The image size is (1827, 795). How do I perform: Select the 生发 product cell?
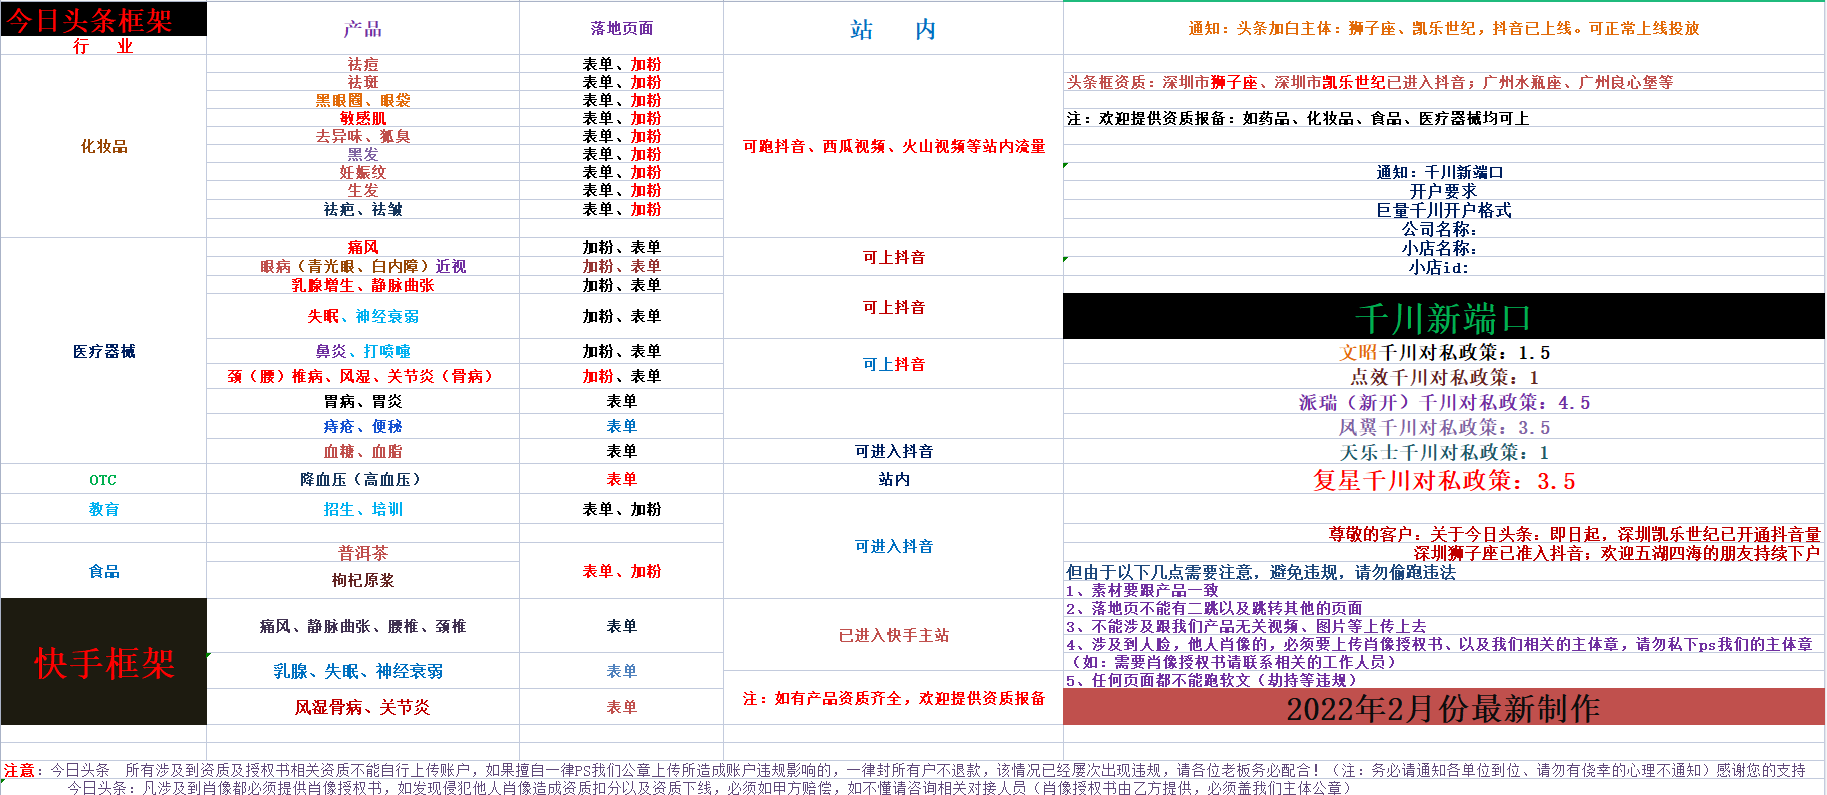point(363,190)
